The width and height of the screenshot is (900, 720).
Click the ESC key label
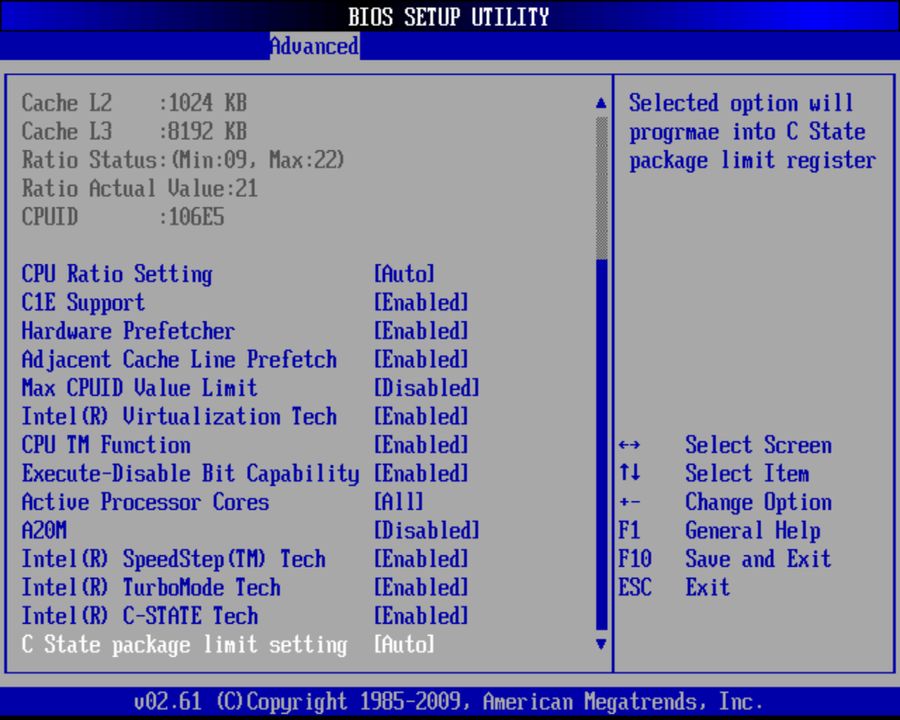pos(635,587)
